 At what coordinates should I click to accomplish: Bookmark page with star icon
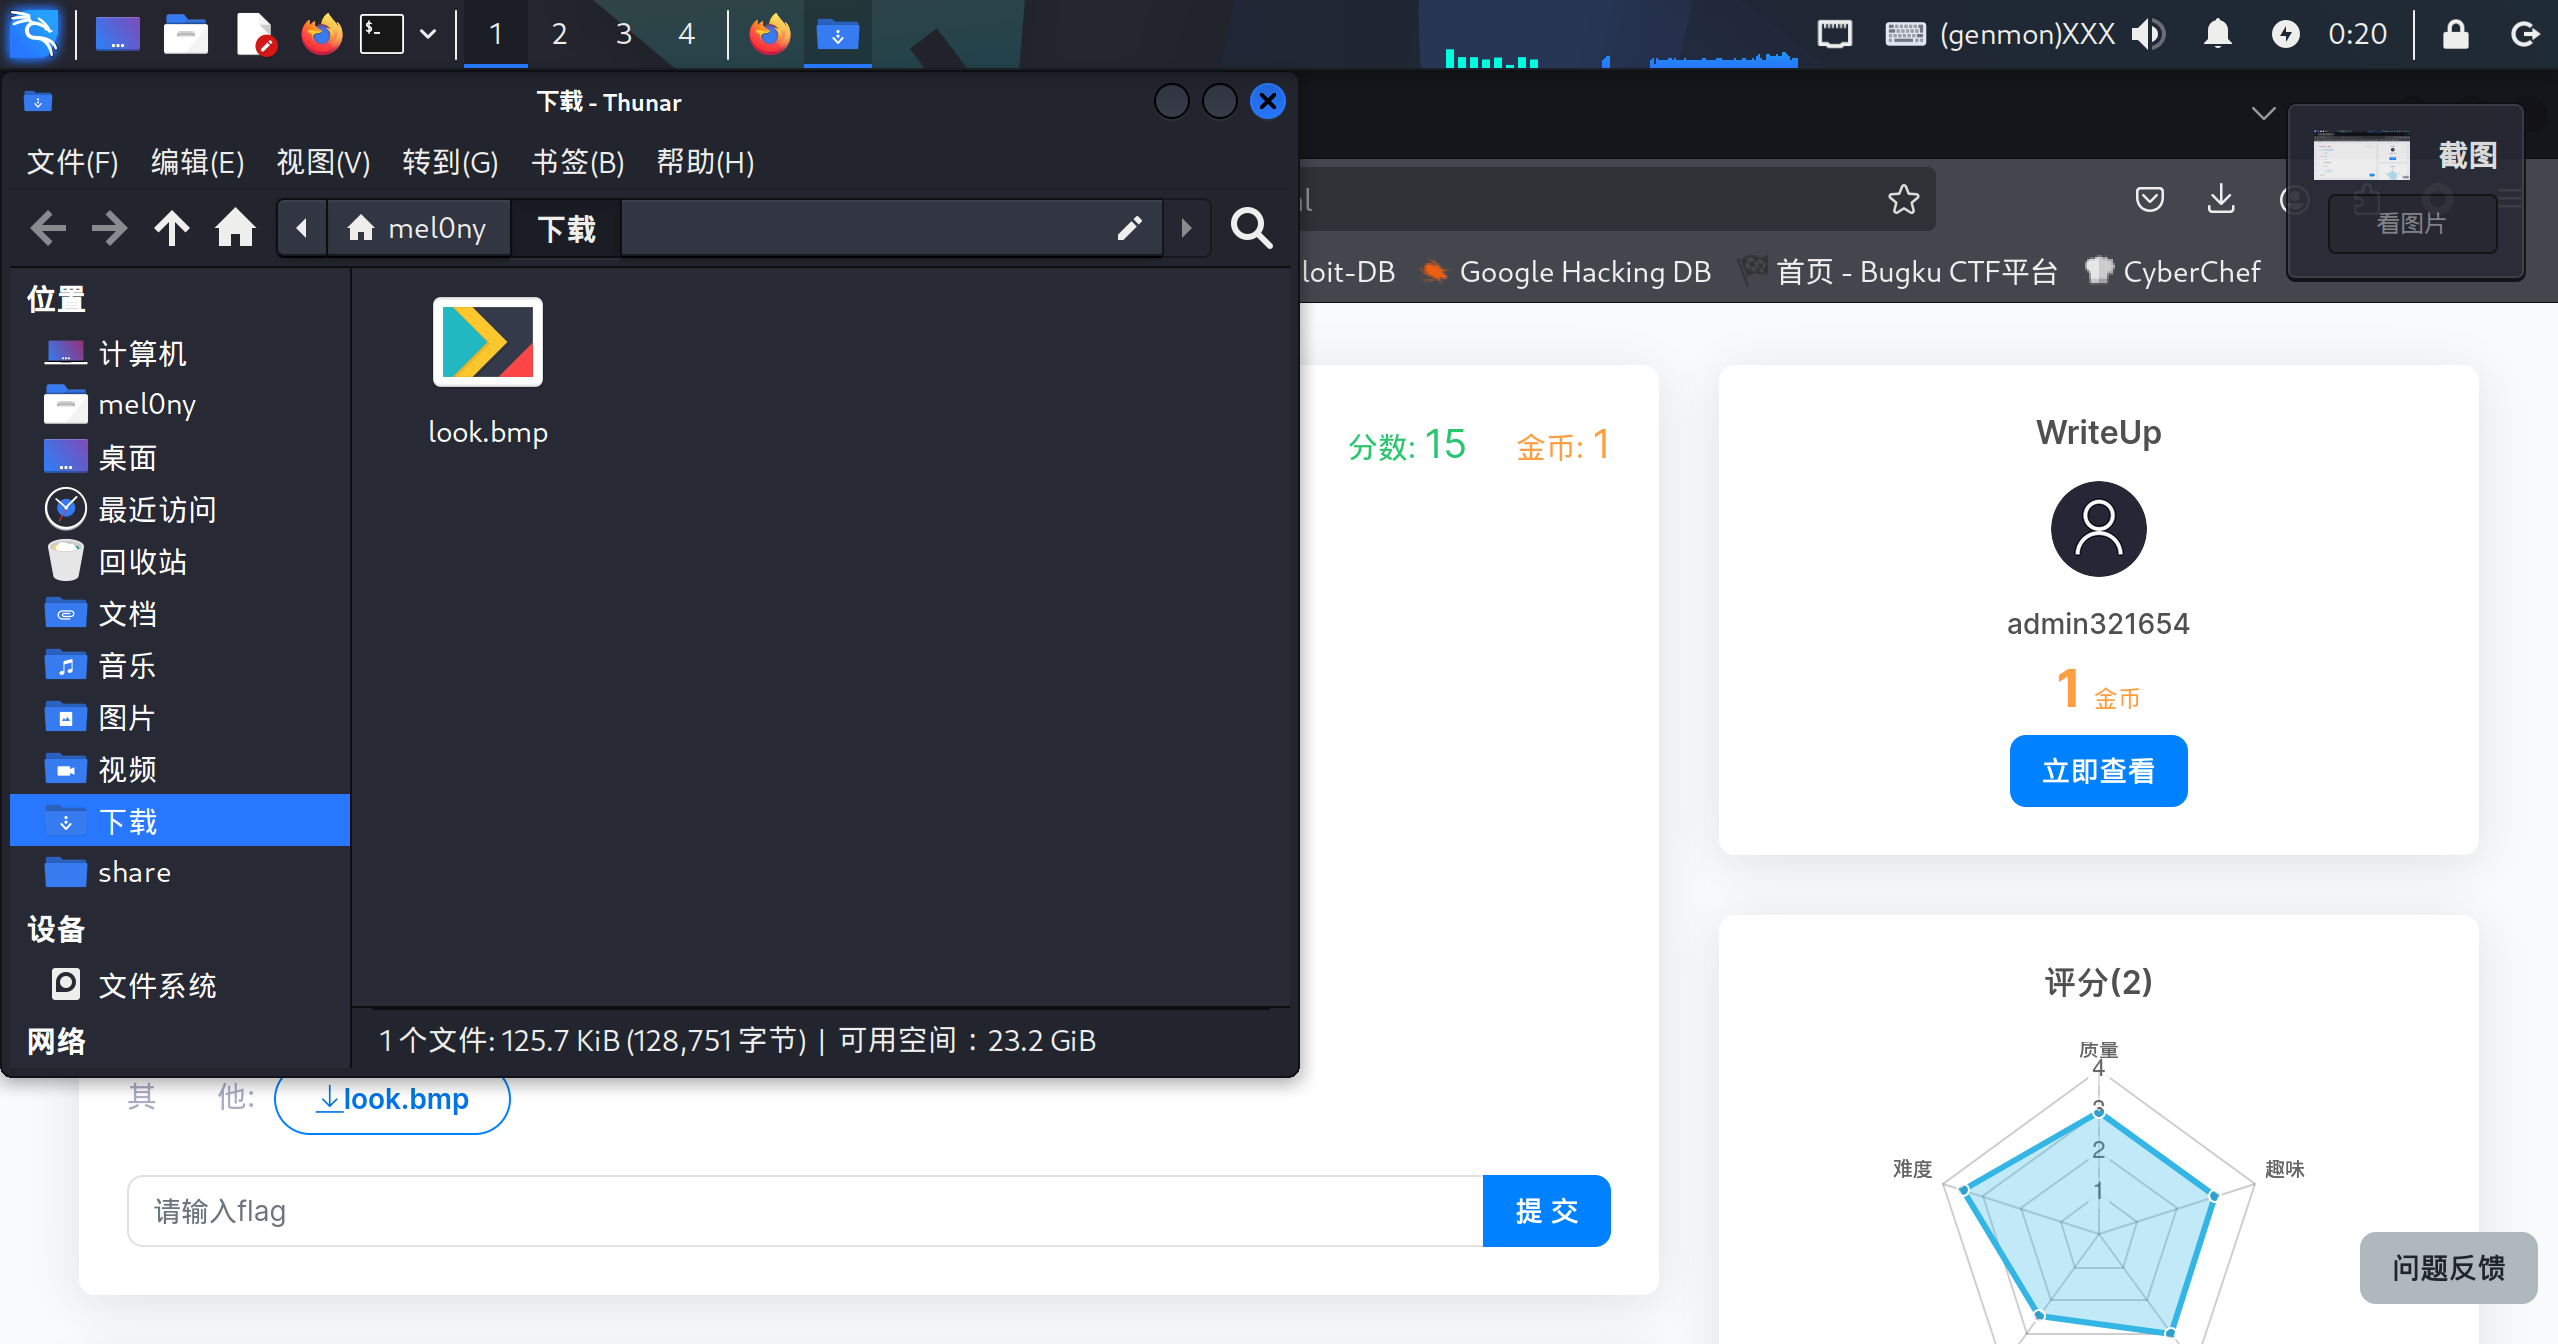1903,200
